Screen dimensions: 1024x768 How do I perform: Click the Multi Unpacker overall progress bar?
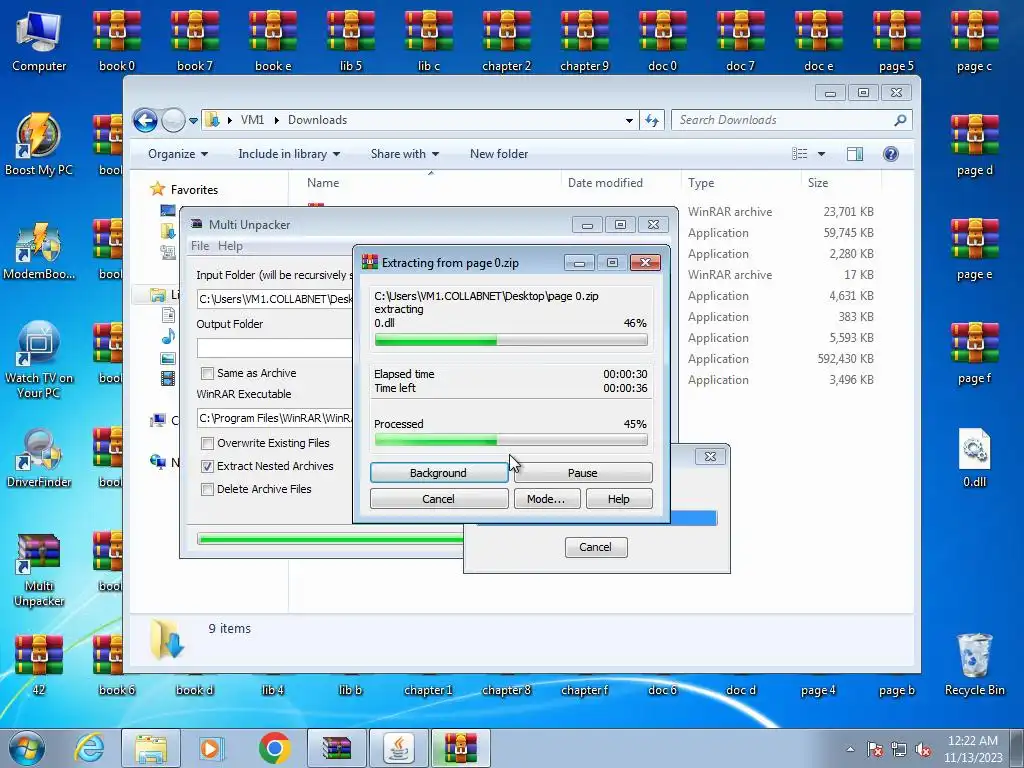[330, 539]
